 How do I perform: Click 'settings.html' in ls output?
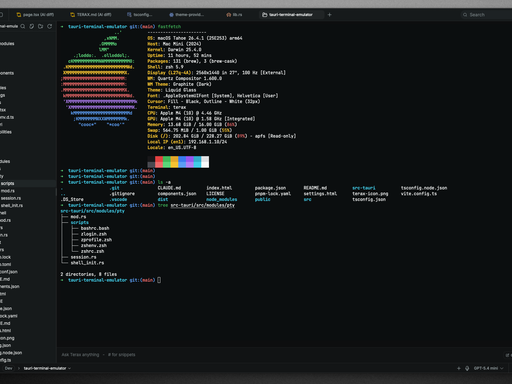(x=320, y=194)
